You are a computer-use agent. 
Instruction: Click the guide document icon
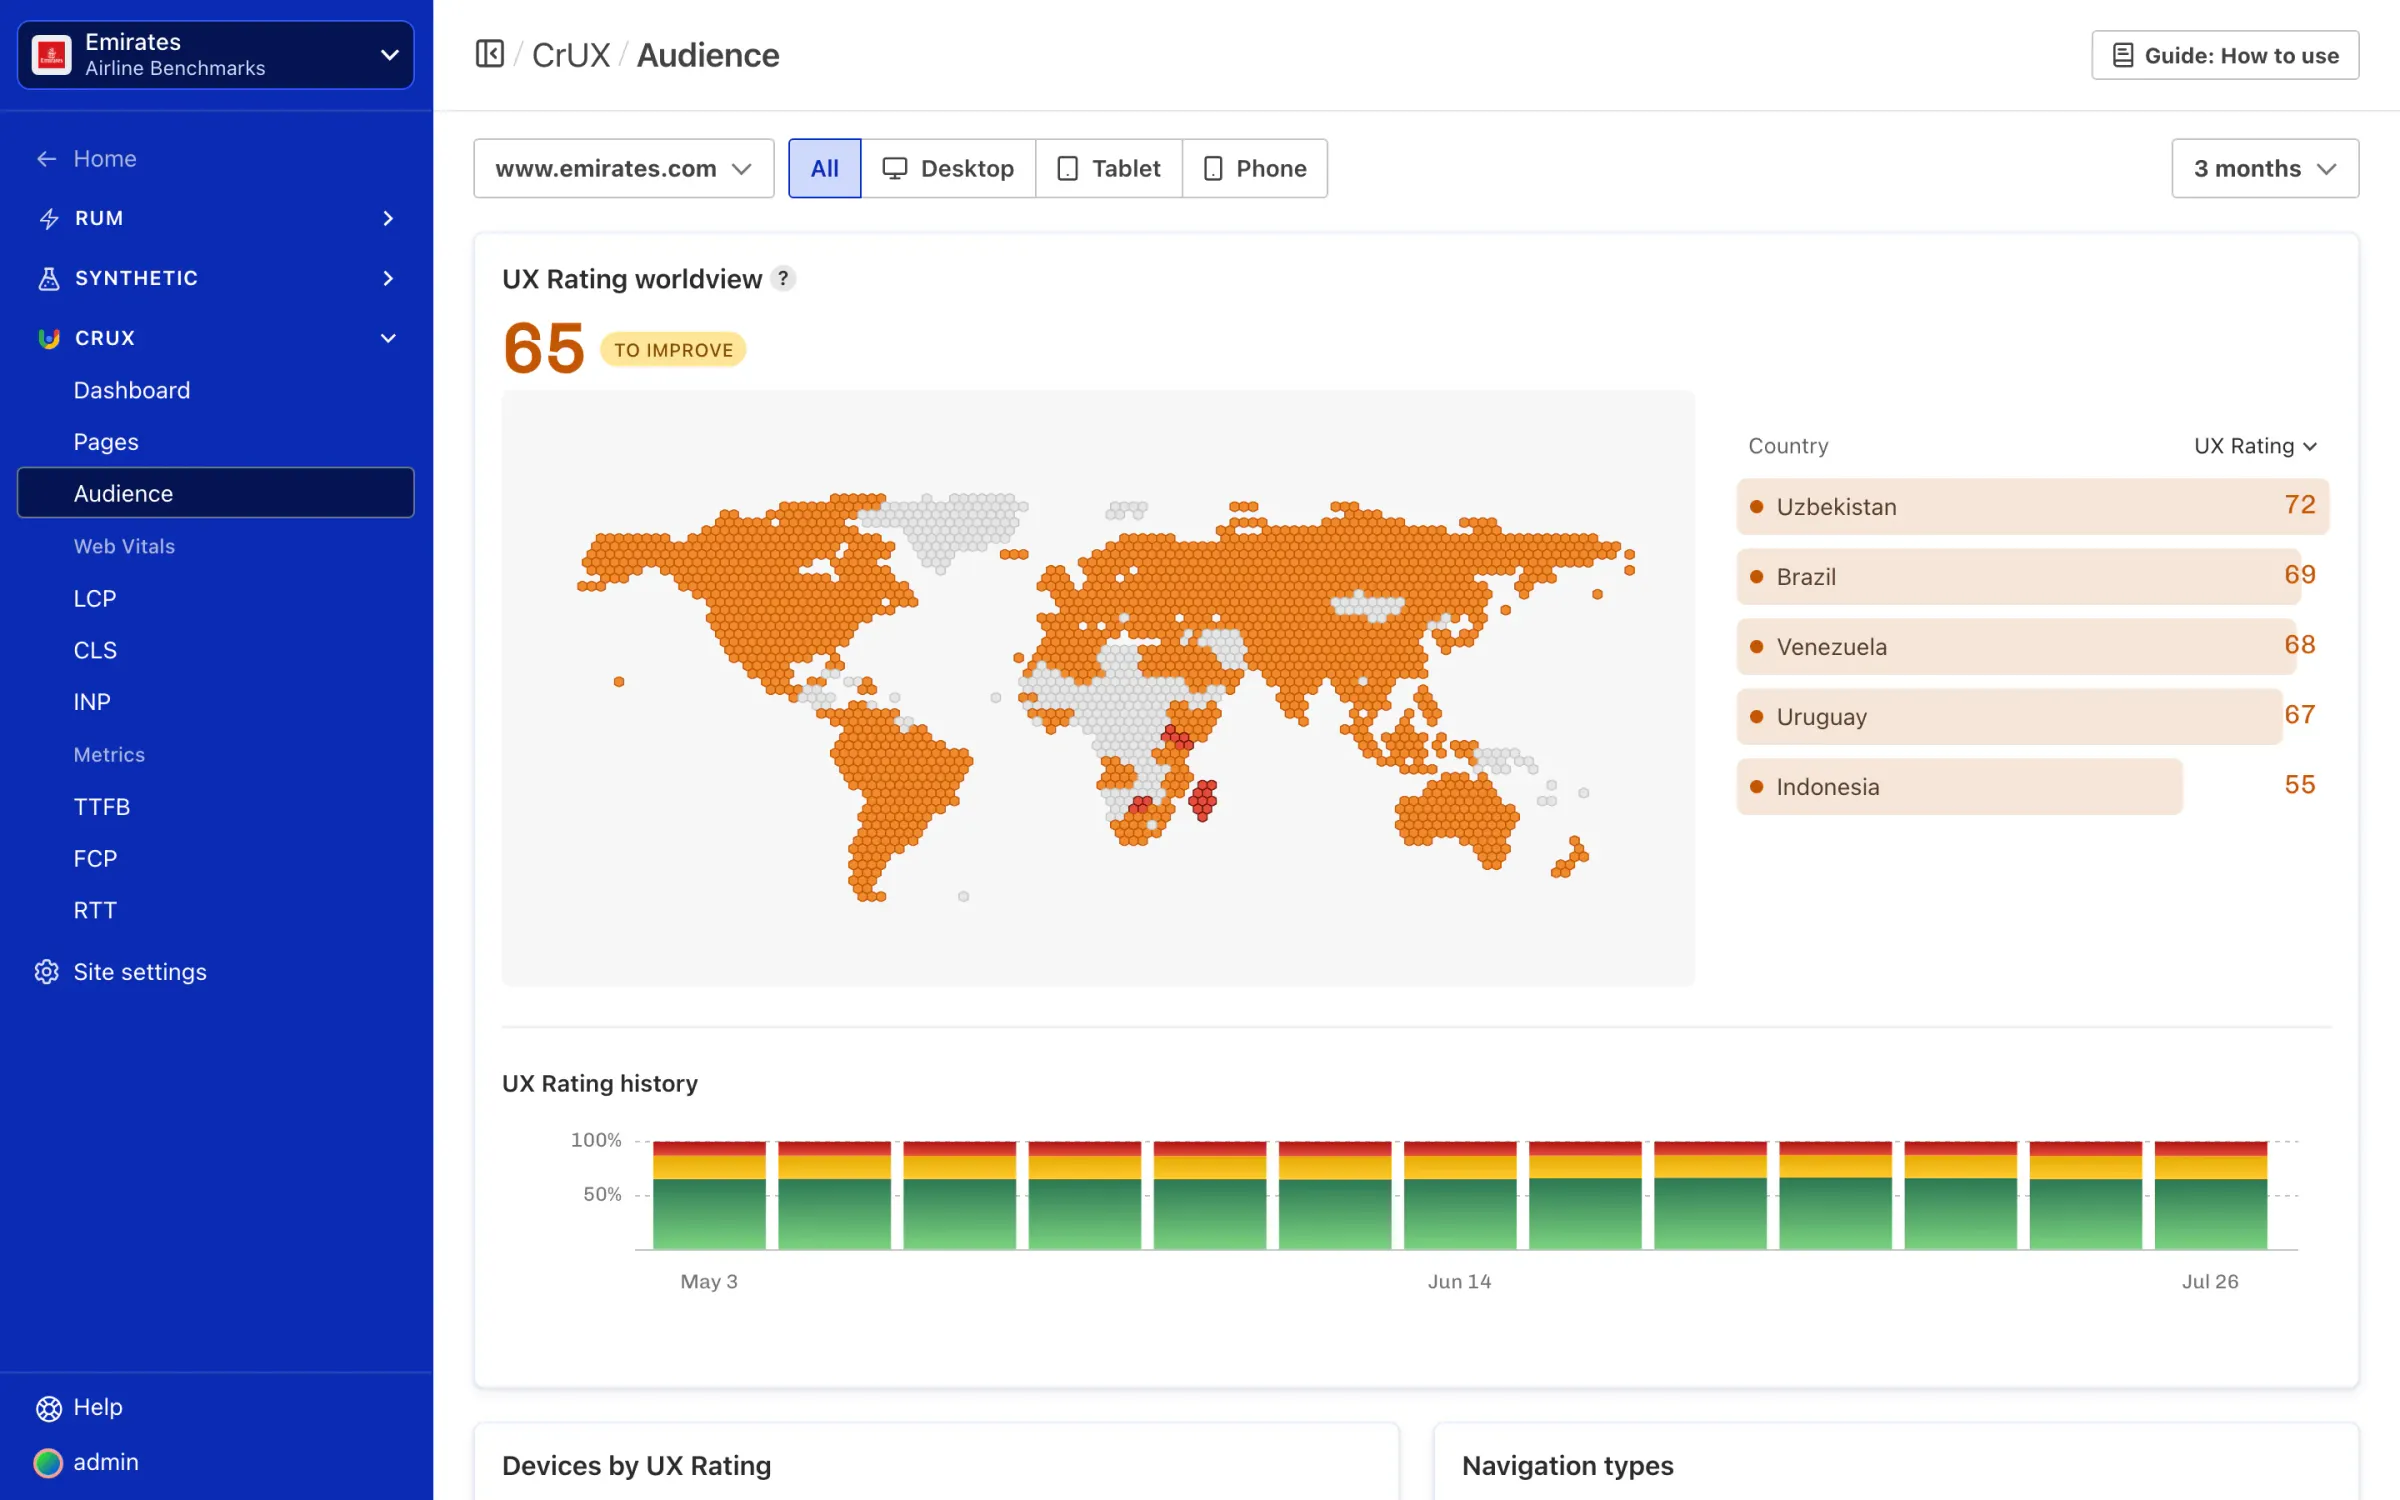click(x=2123, y=55)
